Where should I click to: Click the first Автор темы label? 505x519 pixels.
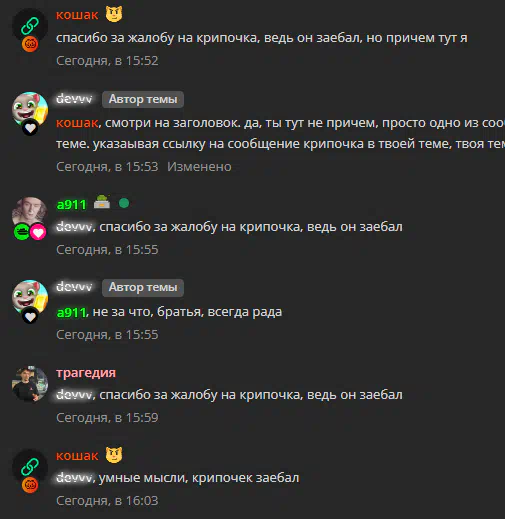143,99
